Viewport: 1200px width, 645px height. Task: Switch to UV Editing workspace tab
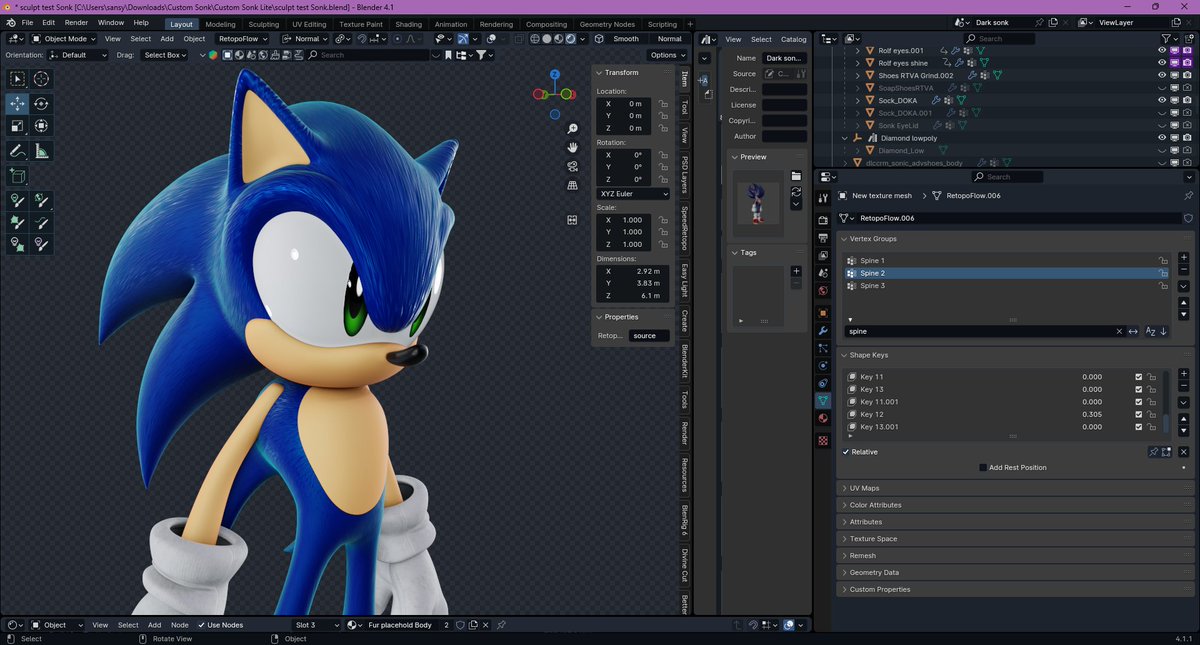[x=309, y=24]
